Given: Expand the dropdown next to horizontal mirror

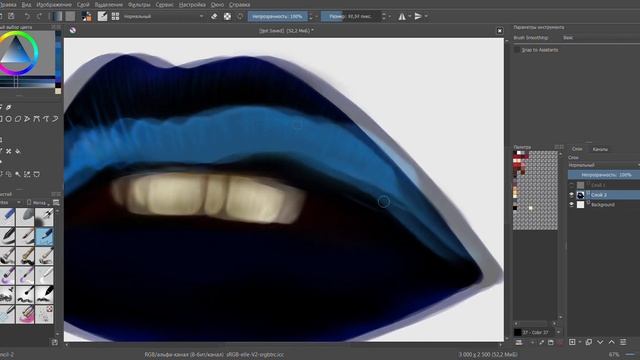Looking at the screenshot, I should (x=409, y=16).
